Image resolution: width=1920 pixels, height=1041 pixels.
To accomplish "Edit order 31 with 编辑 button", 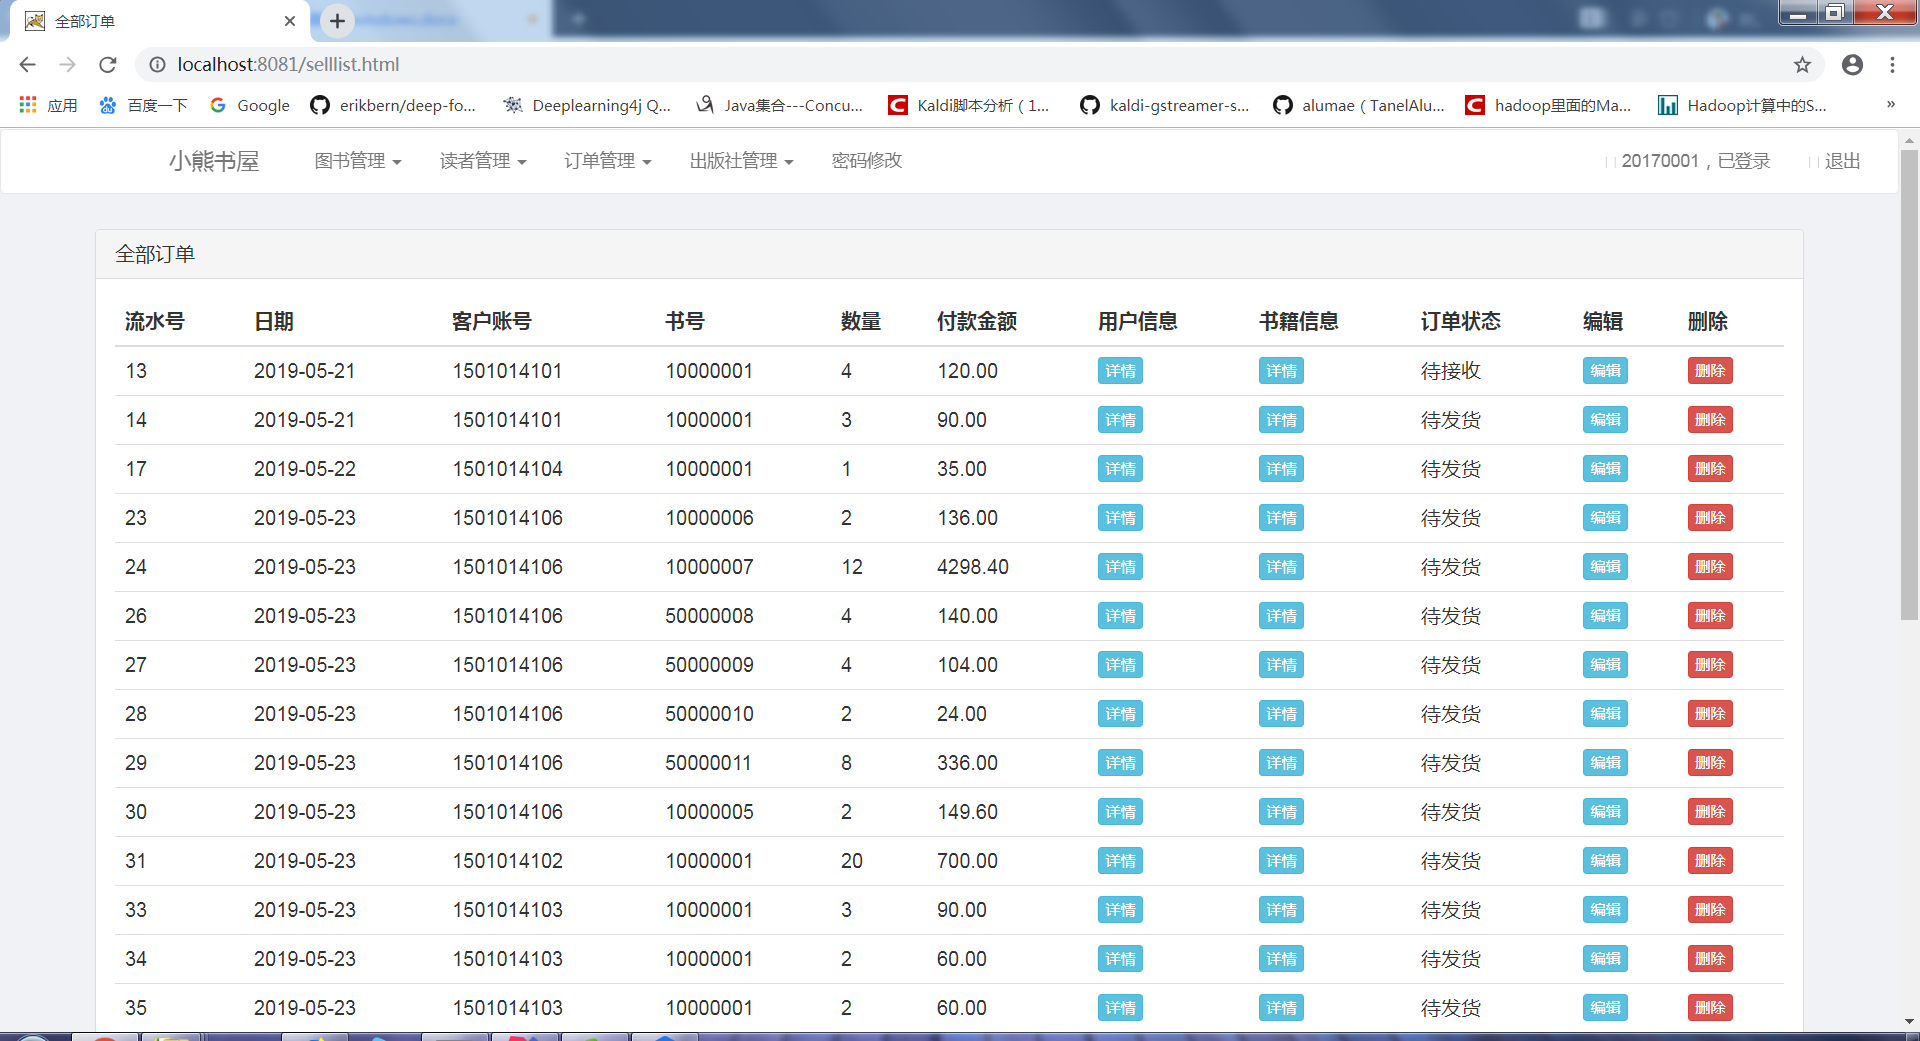I will tap(1605, 861).
